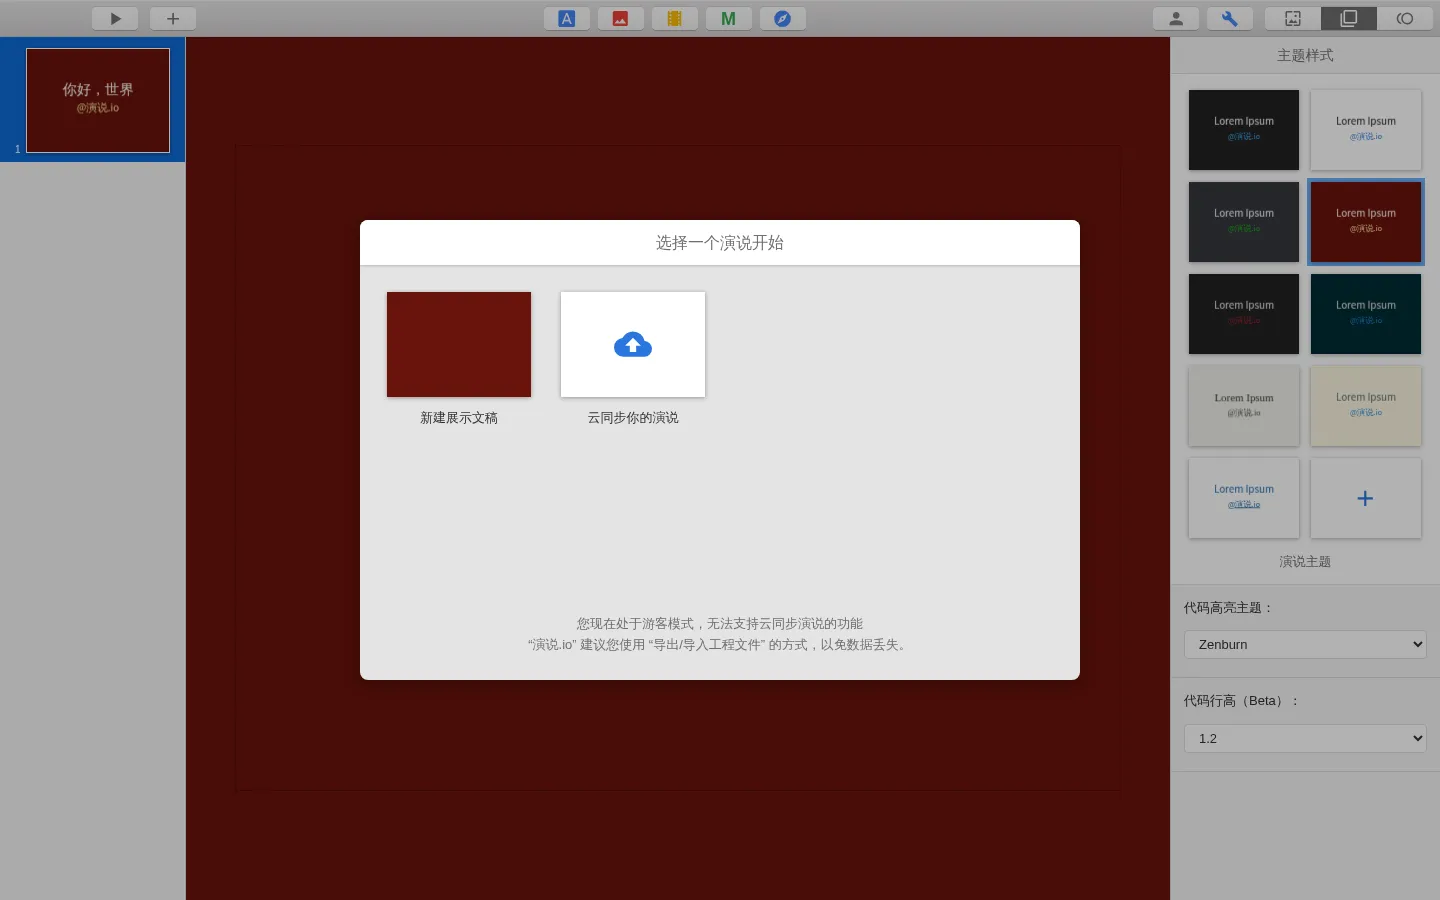1440x900 pixels.
Task: Choose the dark slate theme with green link
Action: (1244, 222)
